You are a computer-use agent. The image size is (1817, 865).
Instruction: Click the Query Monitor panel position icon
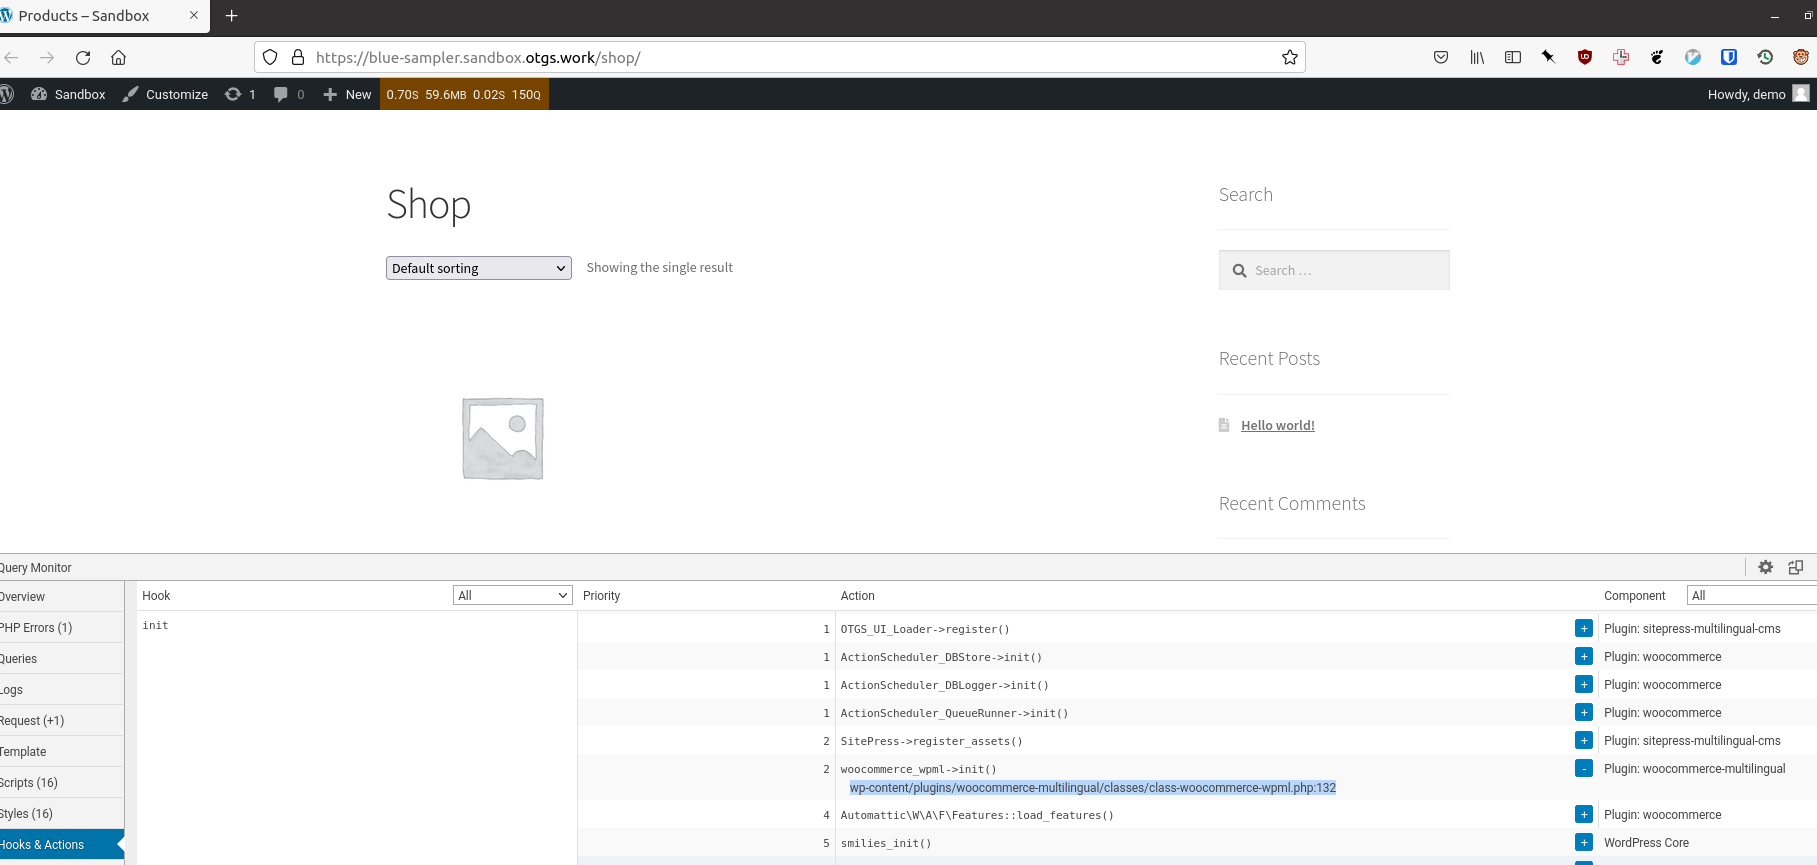coord(1795,567)
